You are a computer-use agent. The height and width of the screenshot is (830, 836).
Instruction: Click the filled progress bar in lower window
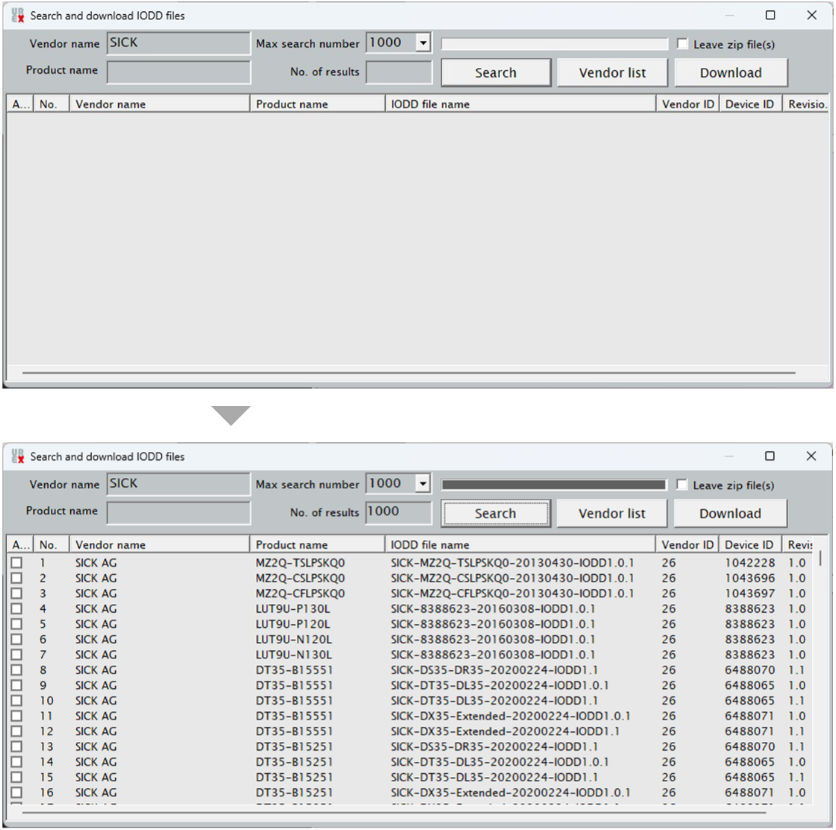click(554, 485)
